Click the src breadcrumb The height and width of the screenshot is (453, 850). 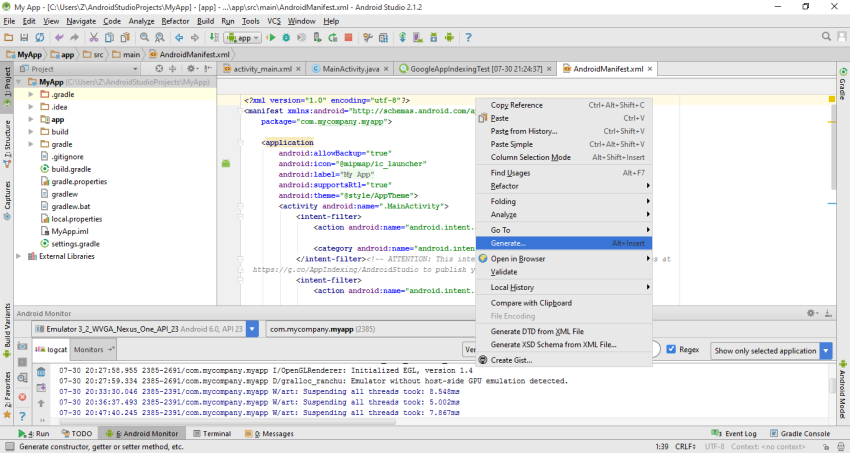click(93, 54)
